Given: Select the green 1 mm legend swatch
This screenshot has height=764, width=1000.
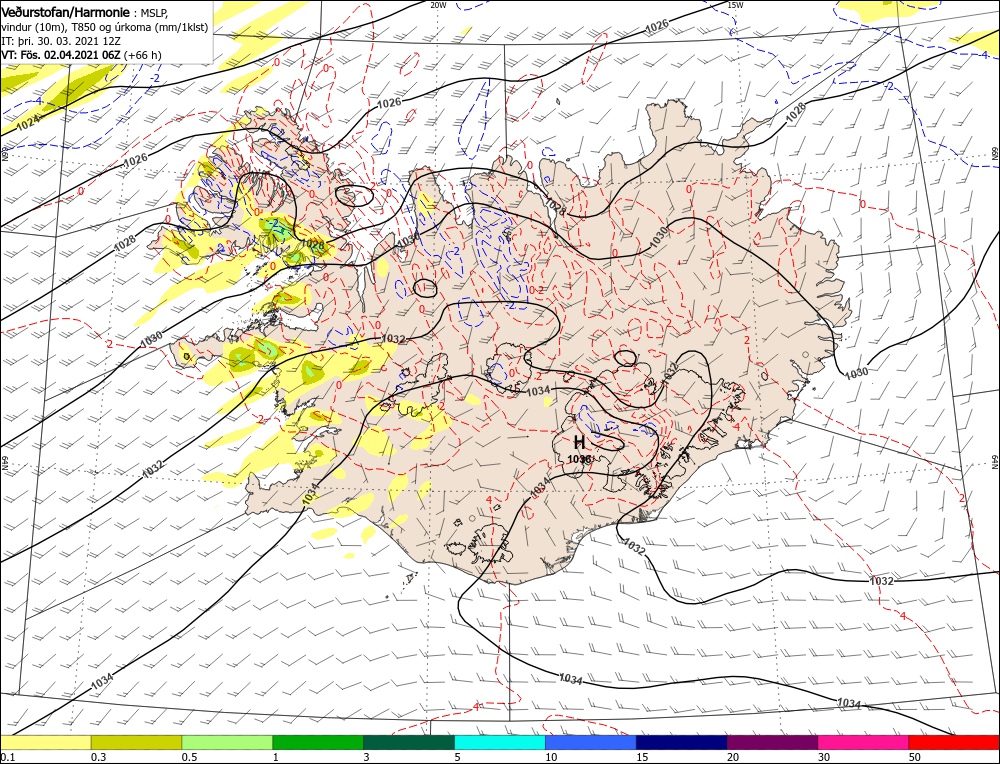Looking at the screenshot, I should pos(318,742).
